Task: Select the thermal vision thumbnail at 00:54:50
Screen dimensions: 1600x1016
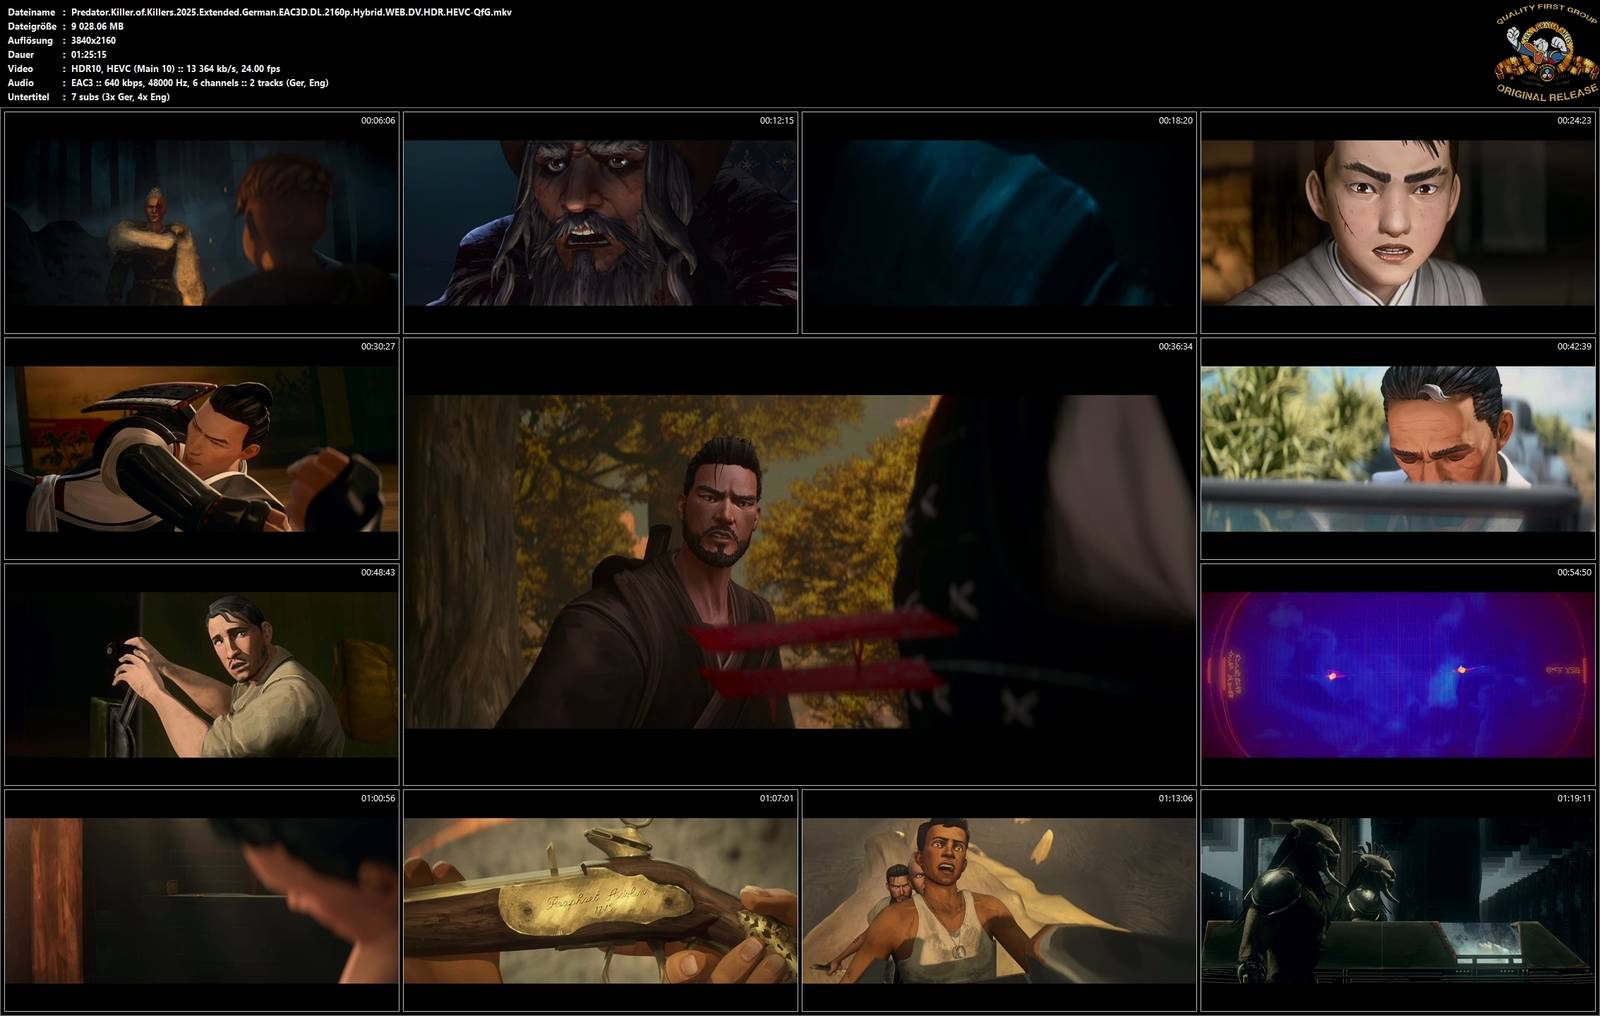Action: click(1398, 674)
